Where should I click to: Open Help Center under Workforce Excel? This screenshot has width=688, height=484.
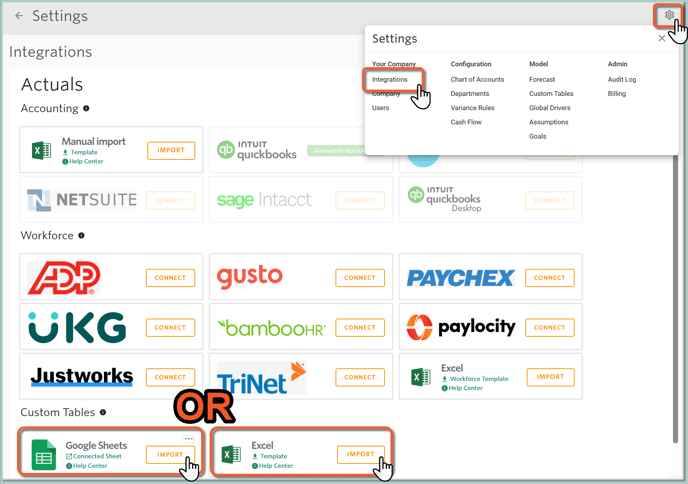[462, 388]
